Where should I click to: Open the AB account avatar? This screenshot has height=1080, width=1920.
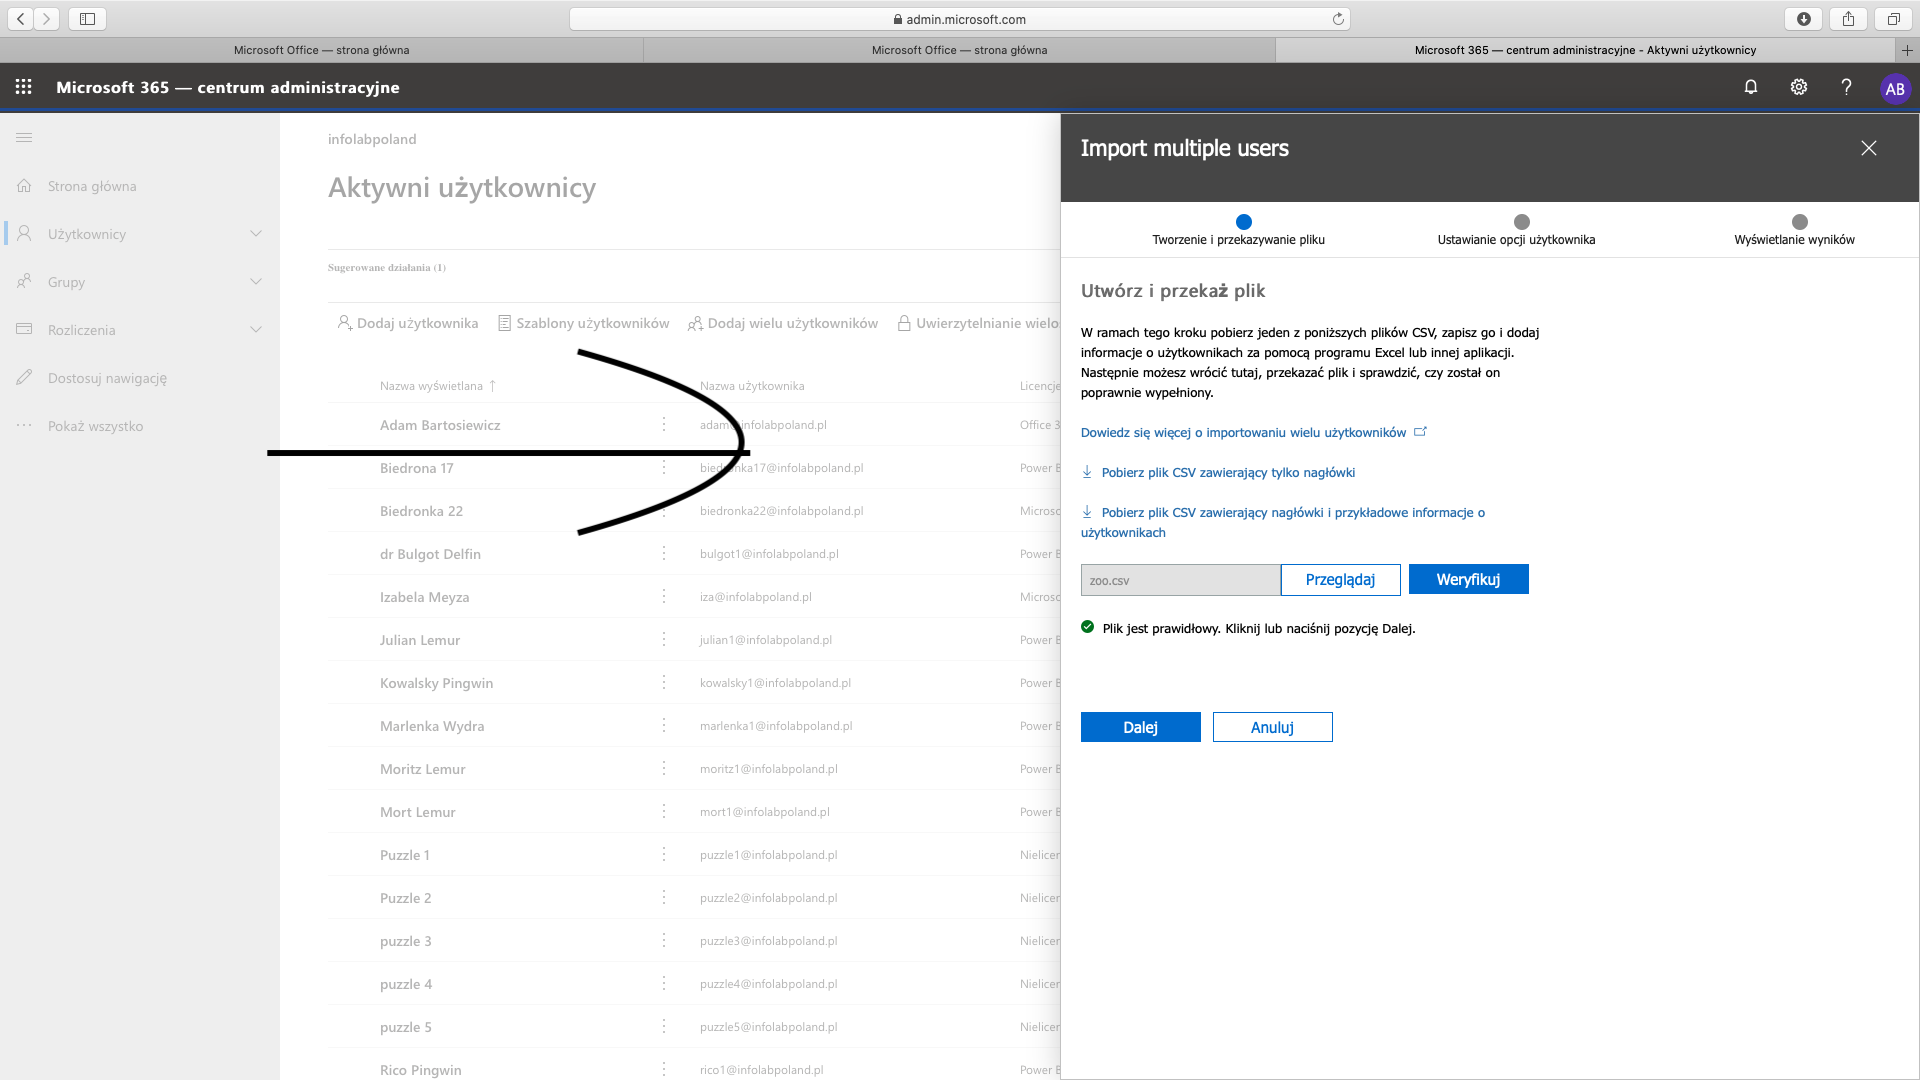[1894, 88]
